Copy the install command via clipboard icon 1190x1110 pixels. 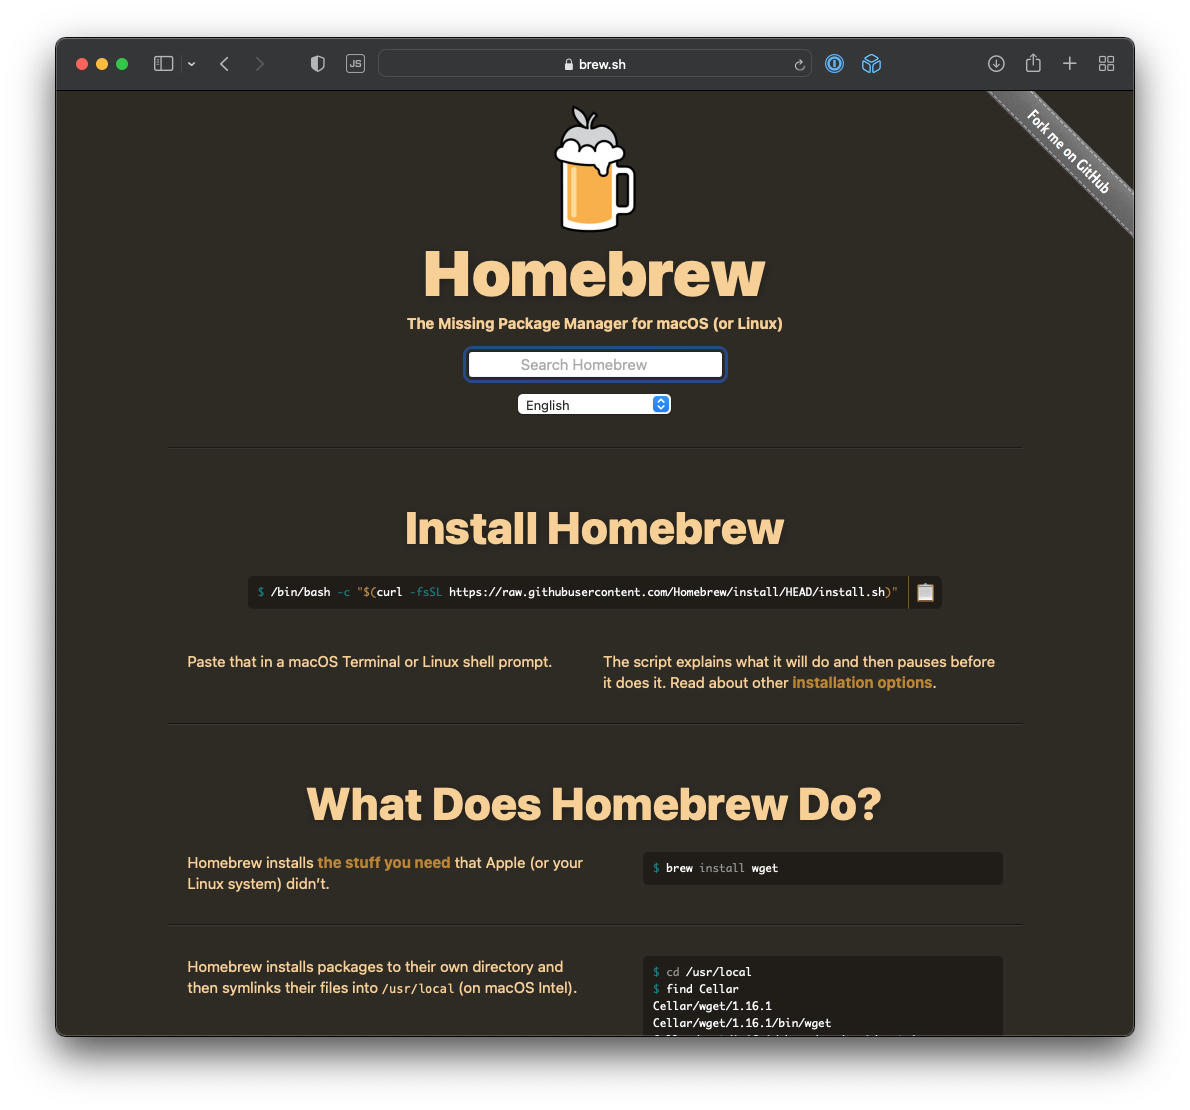coord(925,592)
